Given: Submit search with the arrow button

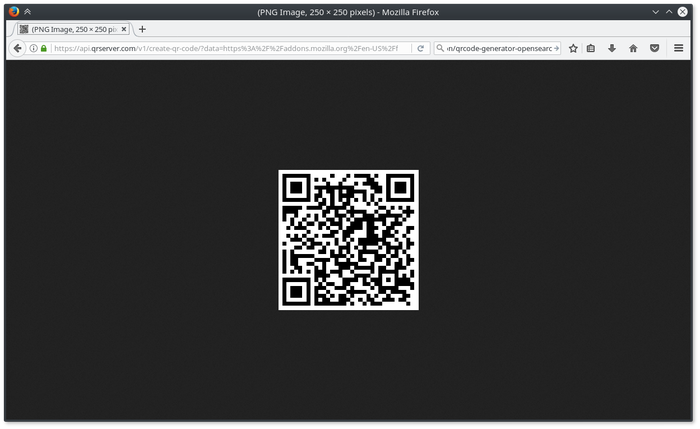Looking at the screenshot, I should [556, 48].
